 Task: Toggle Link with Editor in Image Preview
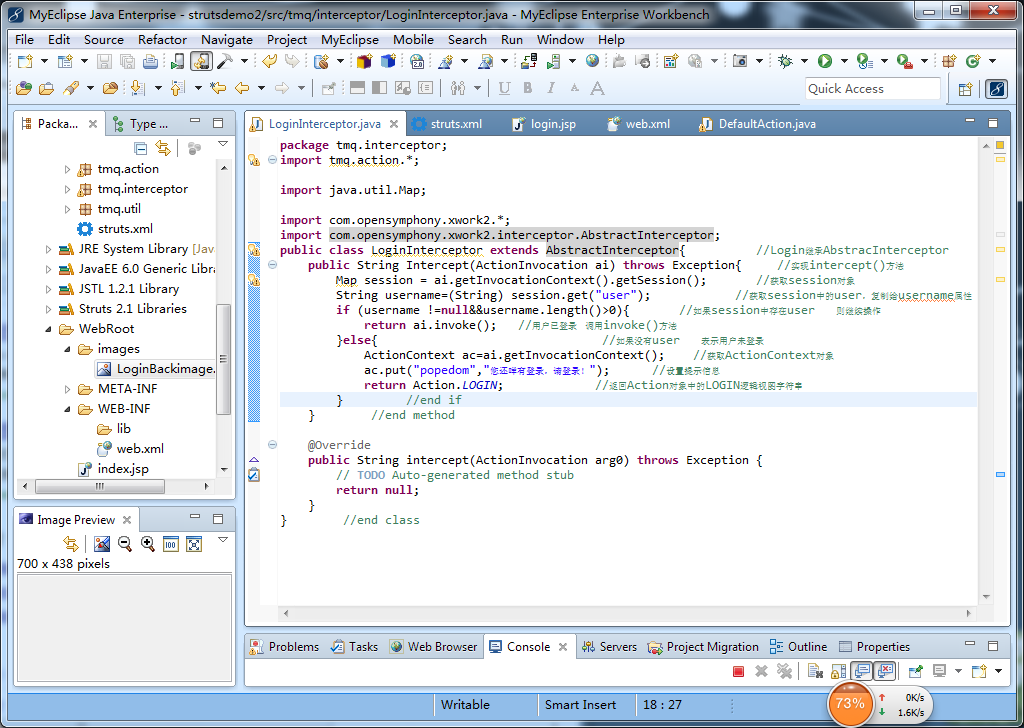(71, 543)
